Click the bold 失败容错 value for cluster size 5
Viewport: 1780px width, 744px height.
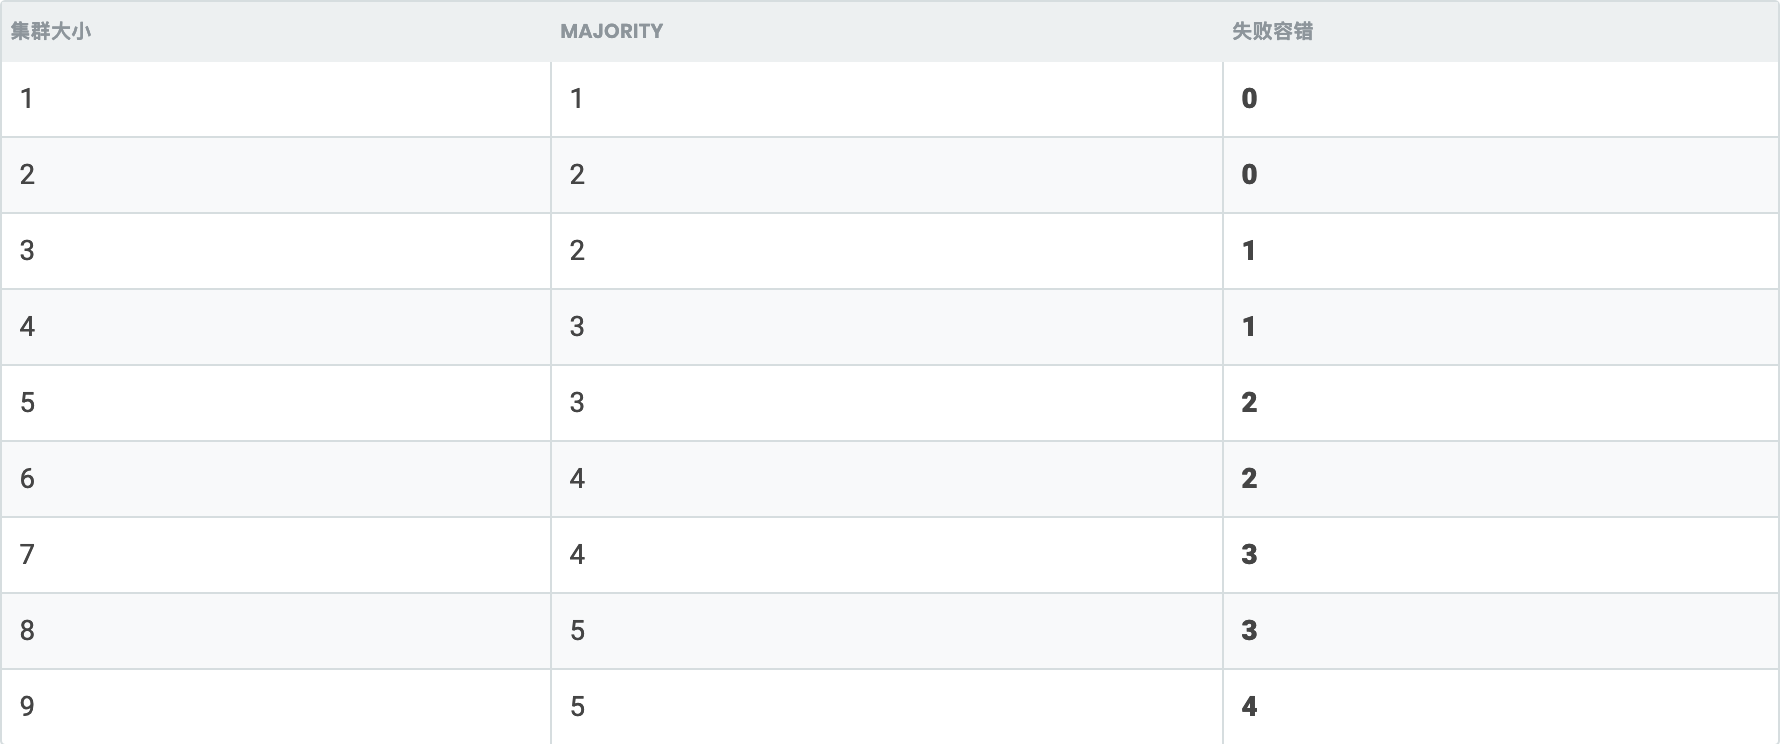(1249, 403)
